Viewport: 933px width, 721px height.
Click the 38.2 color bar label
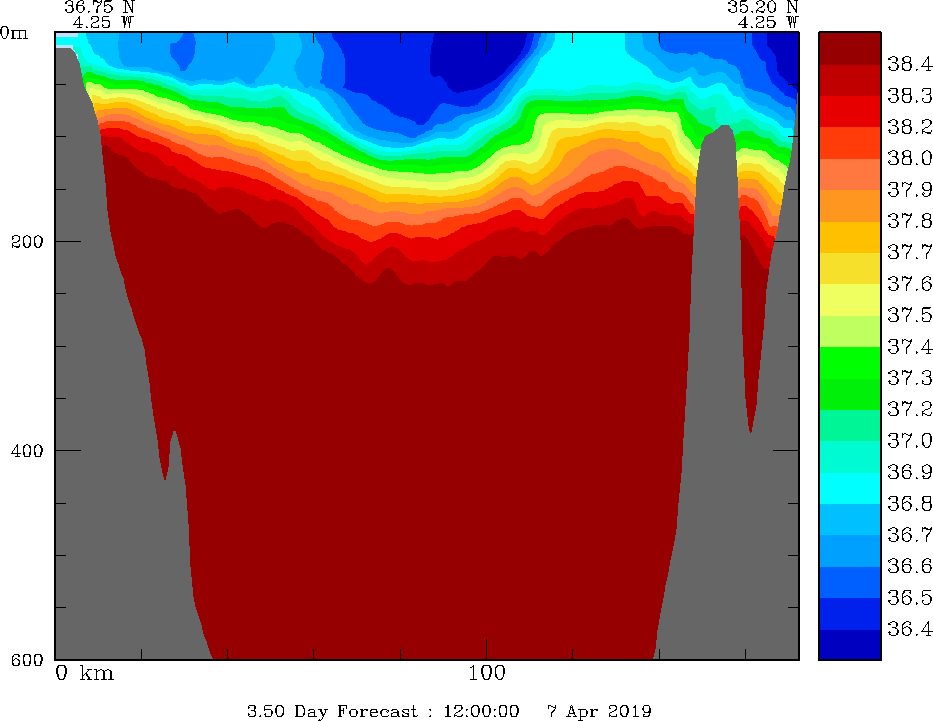point(909,127)
